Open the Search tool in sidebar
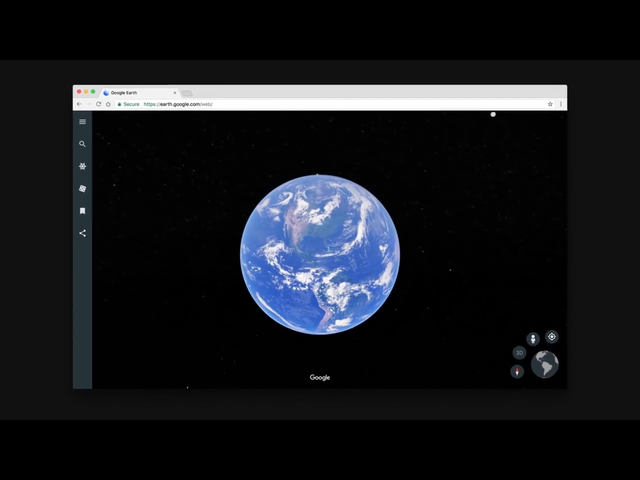This screenshot has height=480, width=640. pos(82,144)
